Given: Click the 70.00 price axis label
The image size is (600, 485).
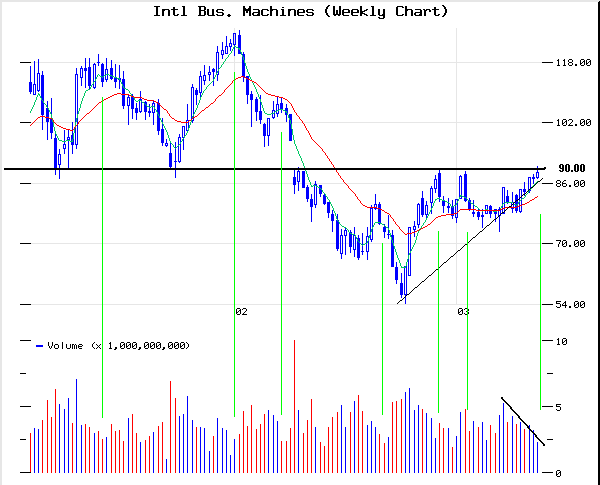Looking at the screenshot, I should (x=570, y=243).
